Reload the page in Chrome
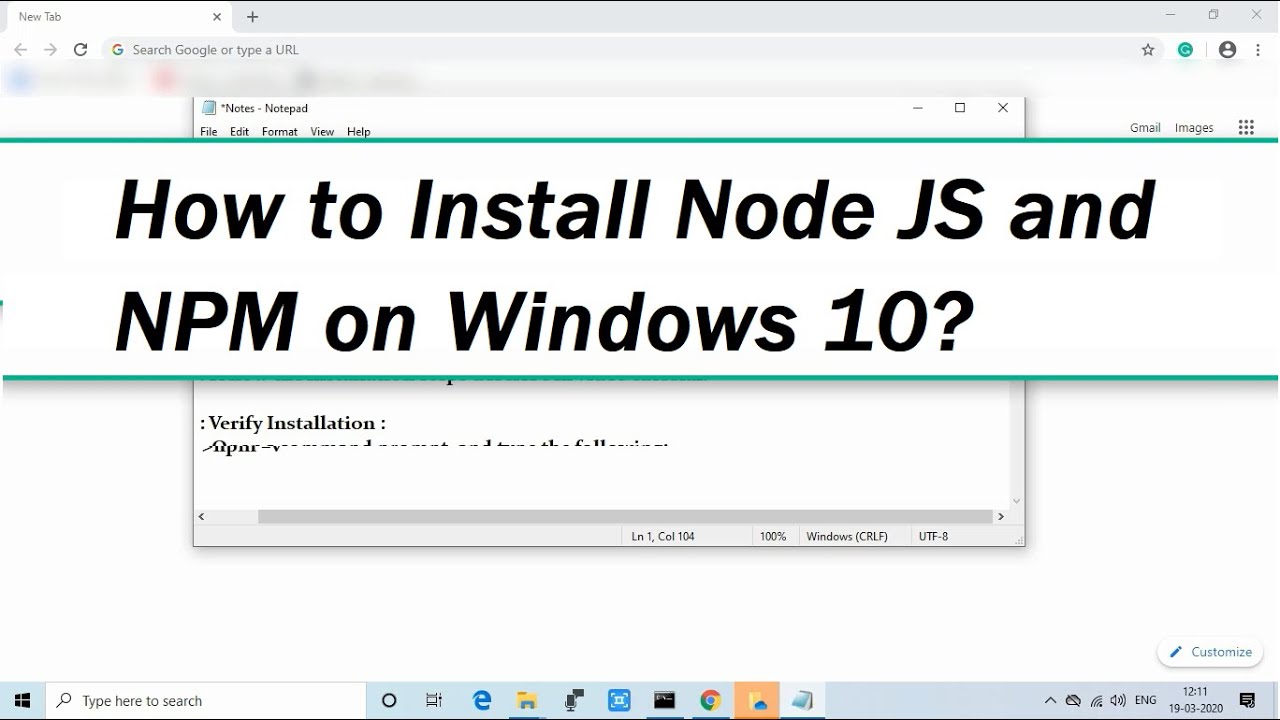 81,50
